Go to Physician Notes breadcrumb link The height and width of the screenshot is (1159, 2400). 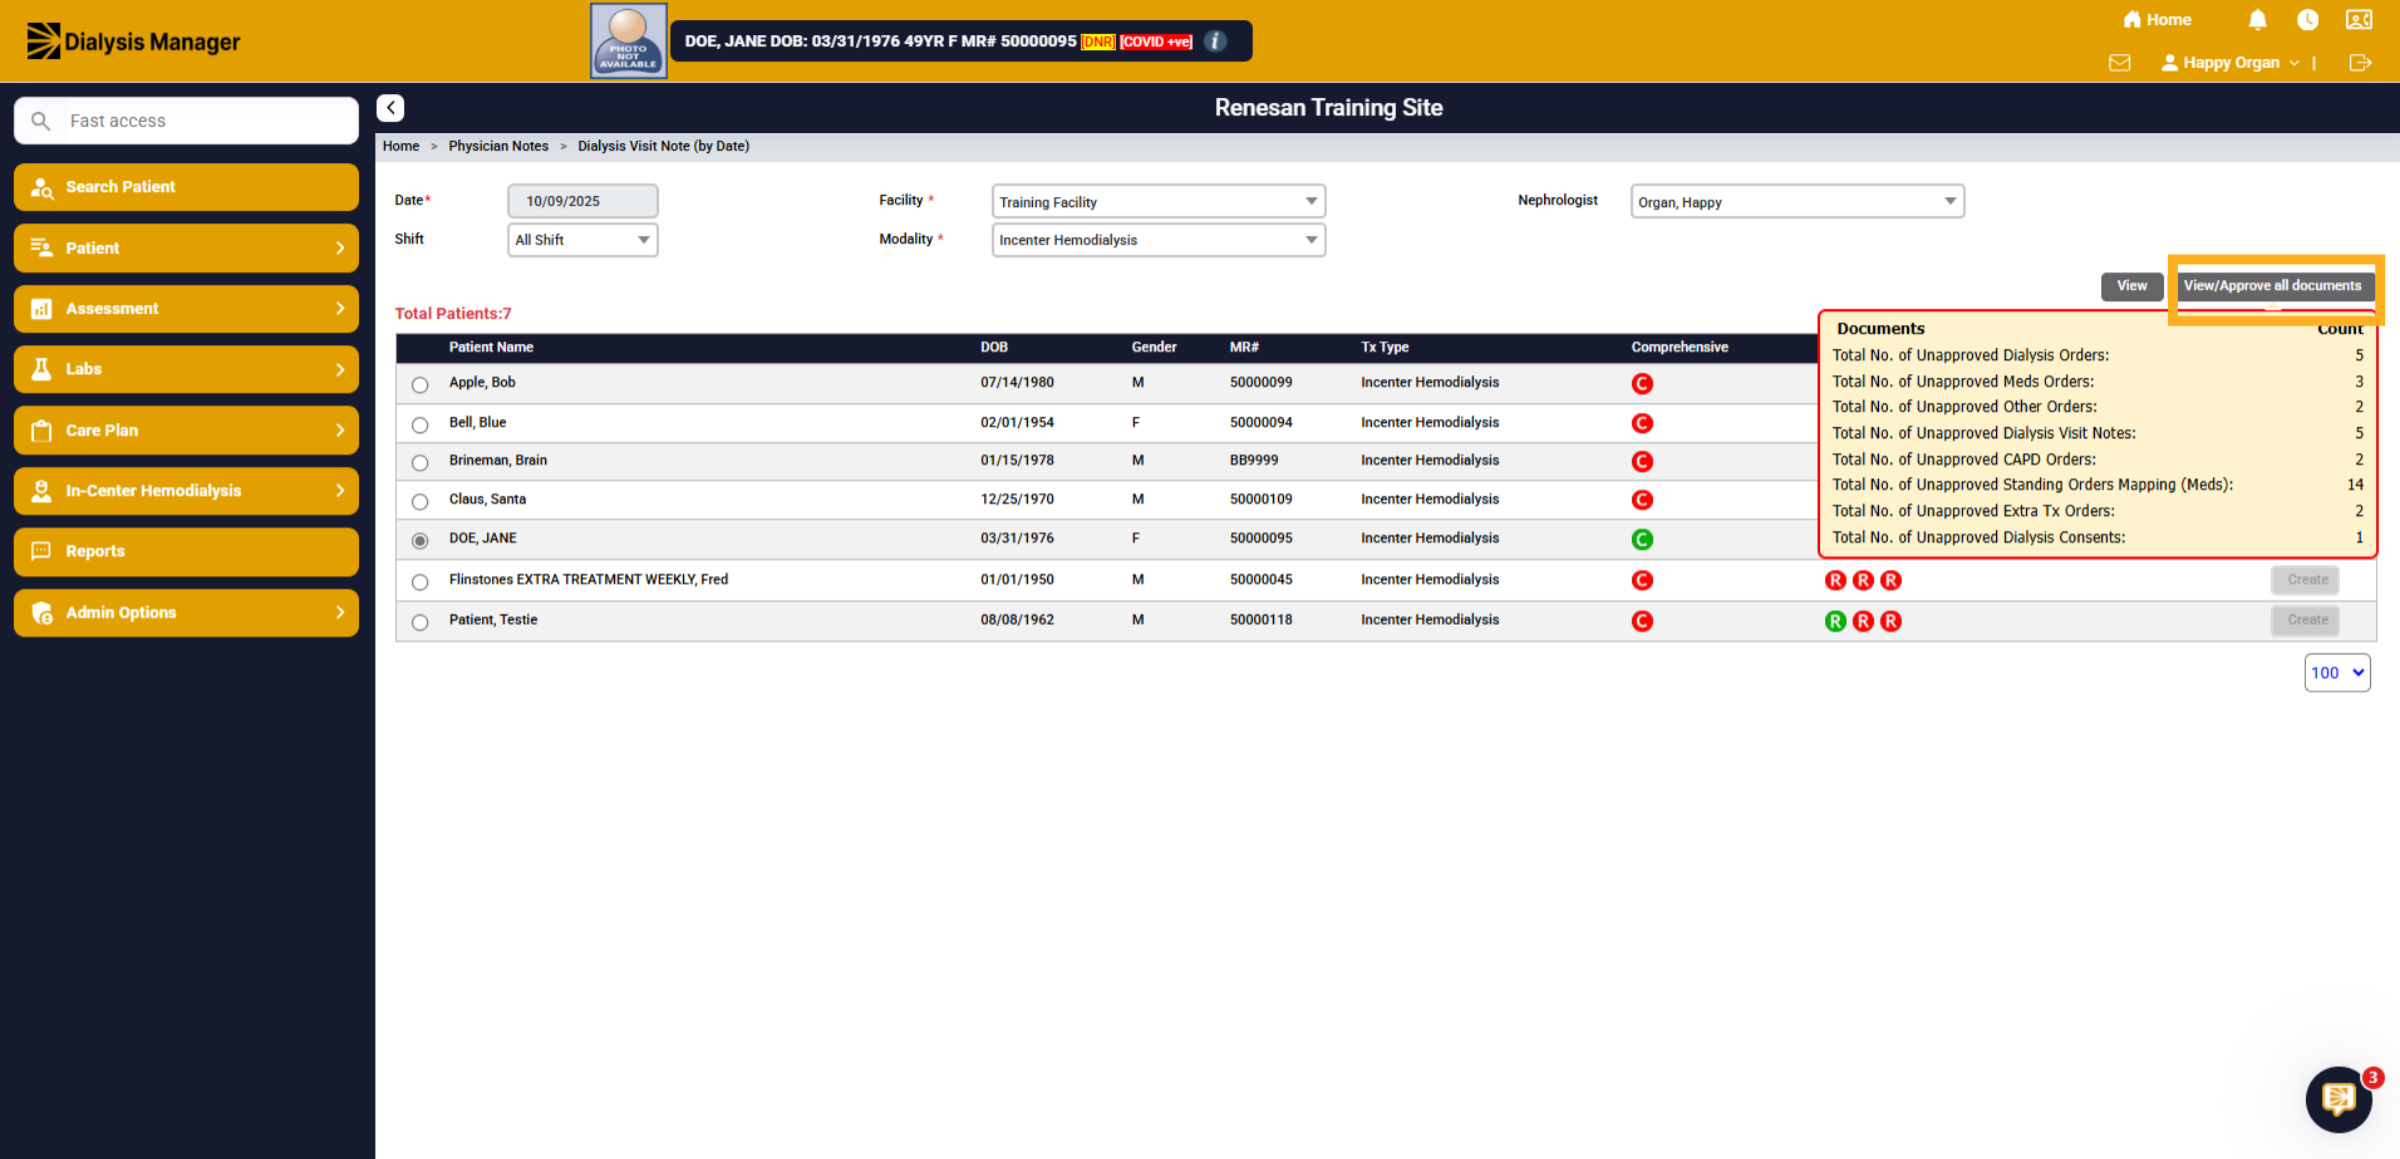[498, 146]
